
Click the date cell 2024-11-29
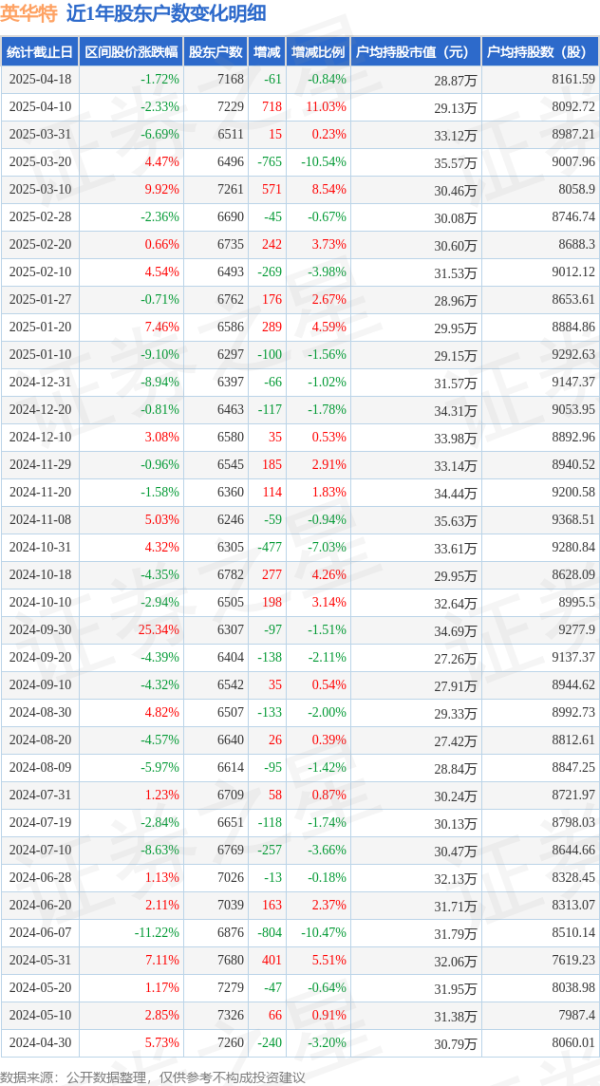tap(41, 465)
